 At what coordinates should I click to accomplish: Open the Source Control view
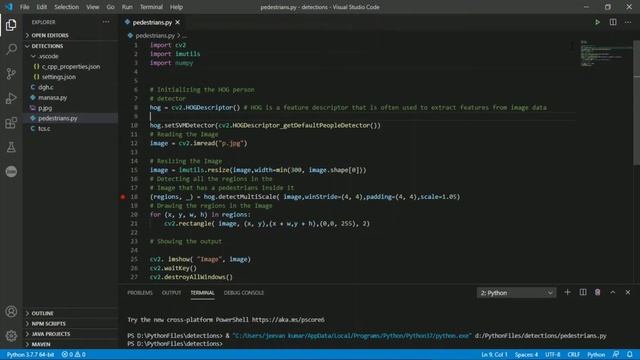click(11, 74)
